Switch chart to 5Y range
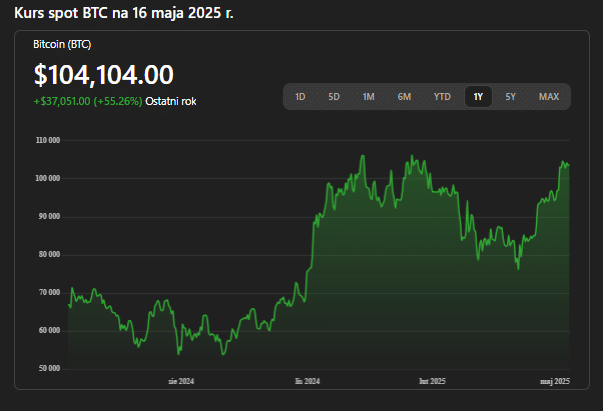Image resolution: width=603 pixels, height=411 pixels. tap(510, 97)
